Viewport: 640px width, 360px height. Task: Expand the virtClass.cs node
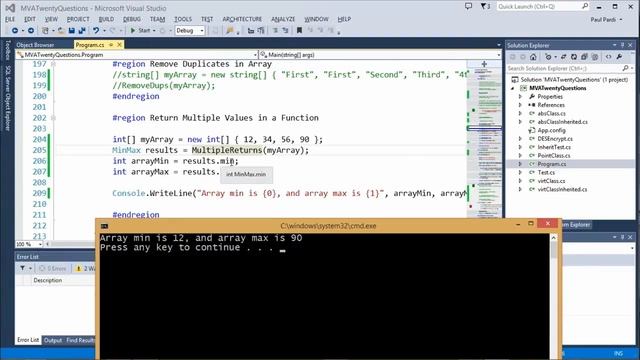520,181
